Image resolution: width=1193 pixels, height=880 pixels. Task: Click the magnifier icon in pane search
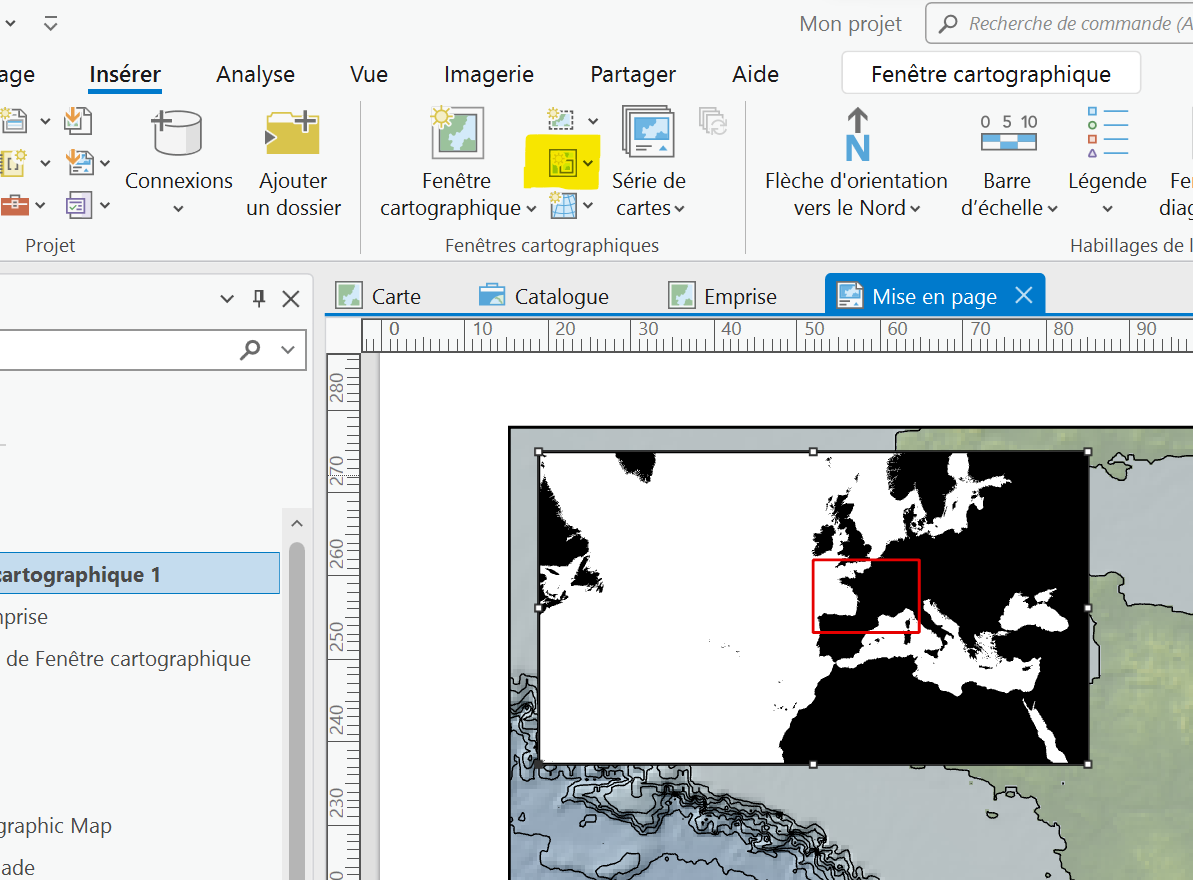[250, 349]
